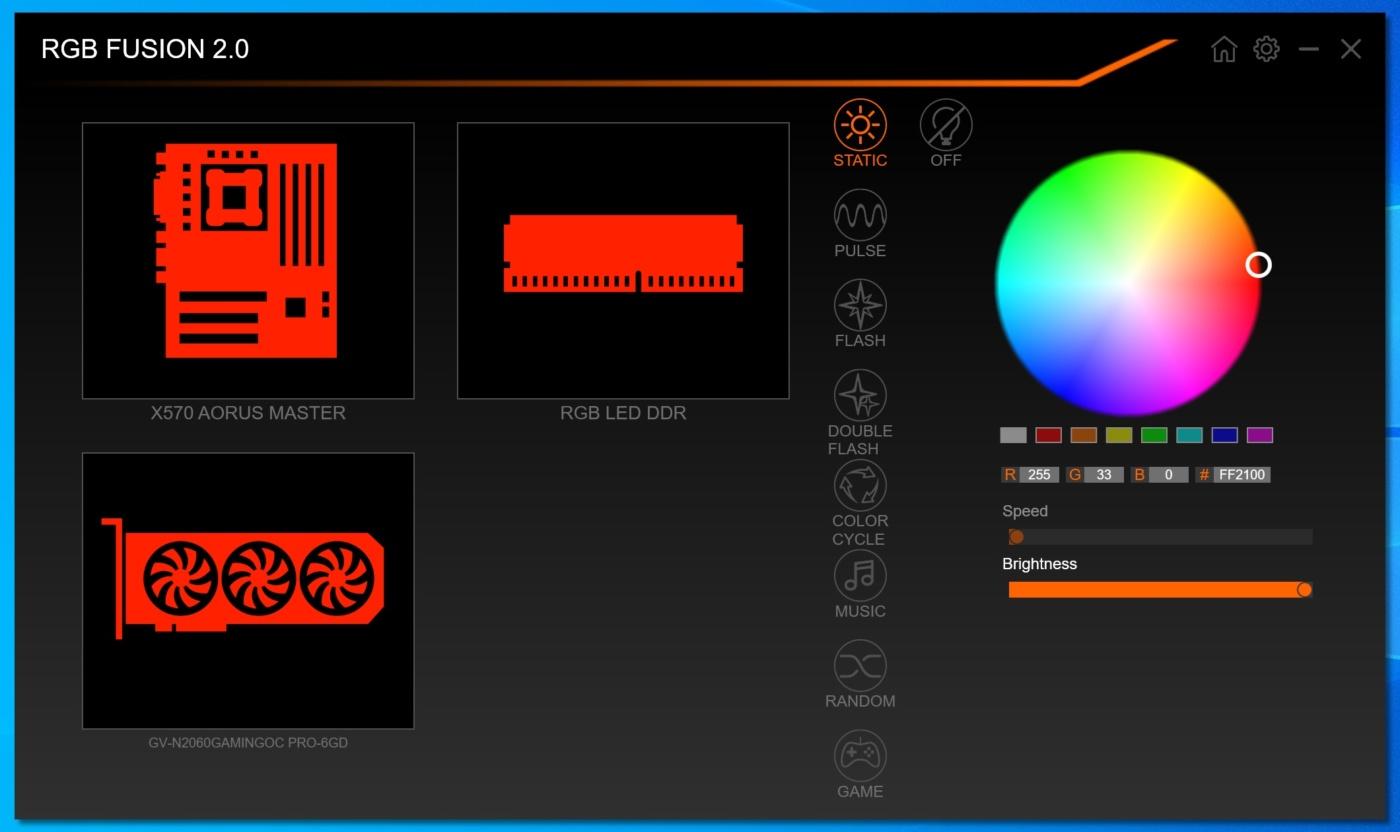This screenshot has height=832, width=1400.
Task: Click the R value field showing 255
Action: click(x=1040, y=475)
